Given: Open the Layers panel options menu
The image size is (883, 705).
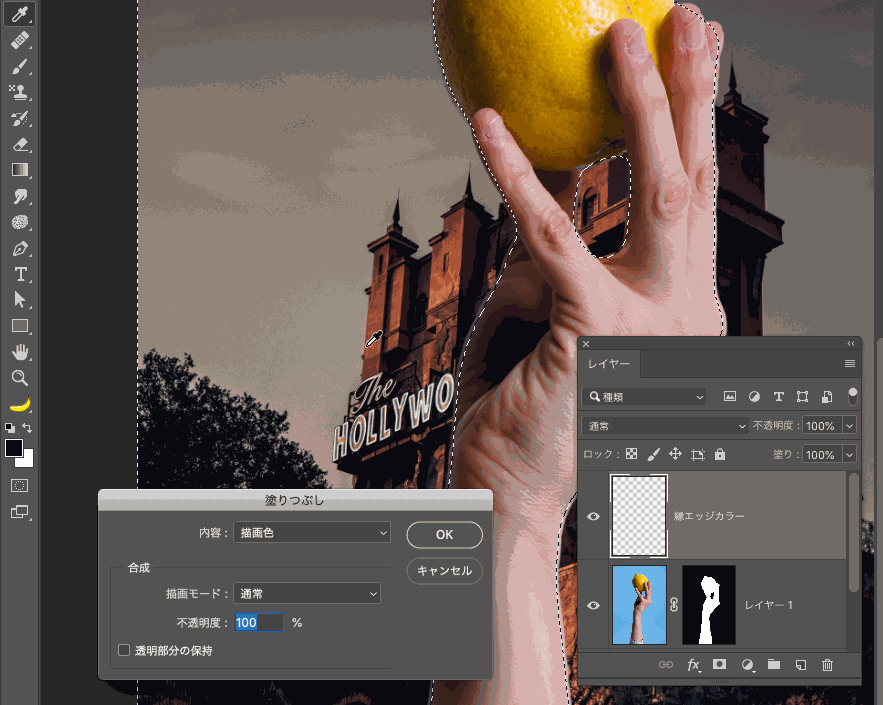Looking at the screenshot, I should click(x=850, y=364).
